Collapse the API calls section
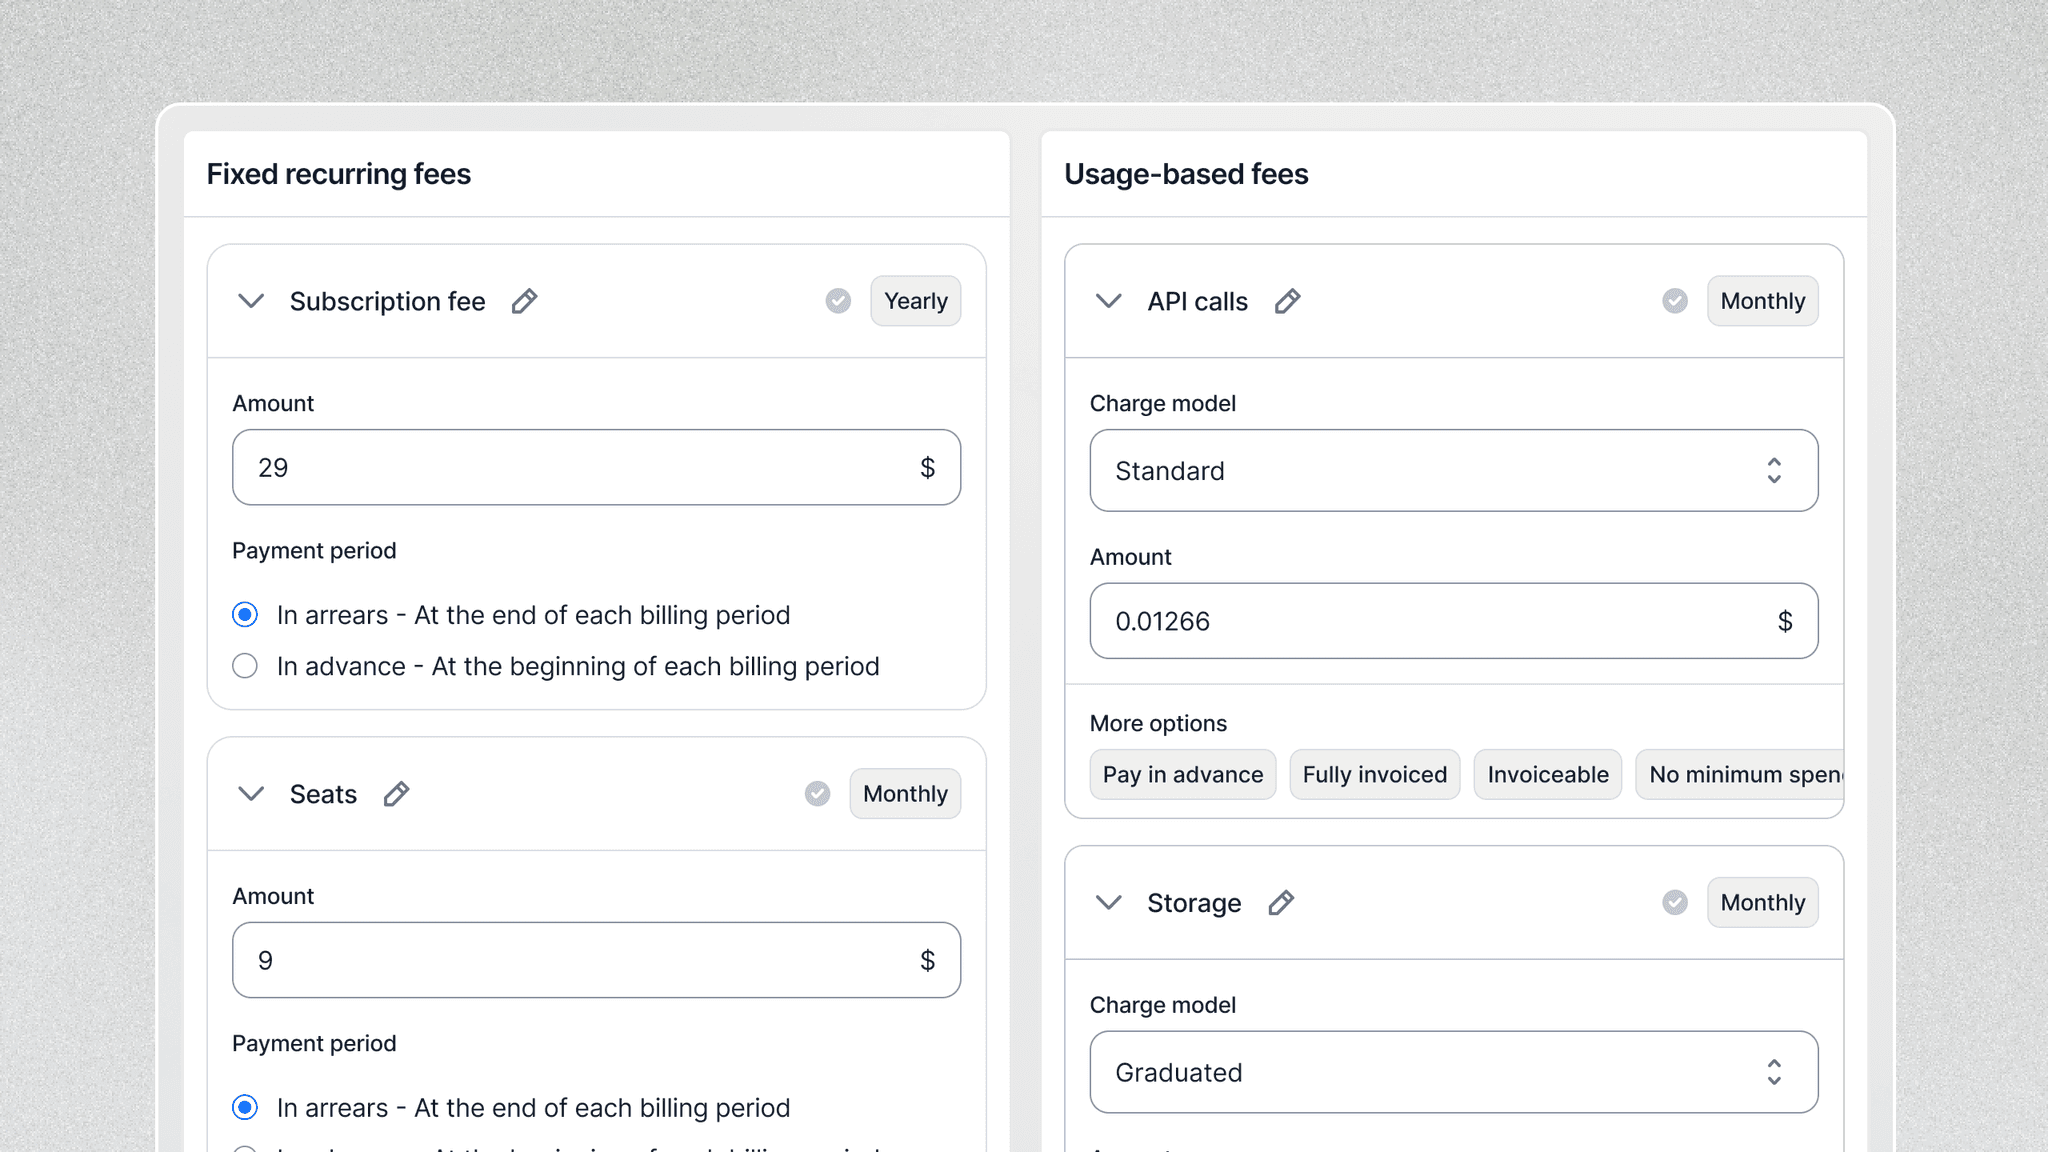 (1108, 301)
